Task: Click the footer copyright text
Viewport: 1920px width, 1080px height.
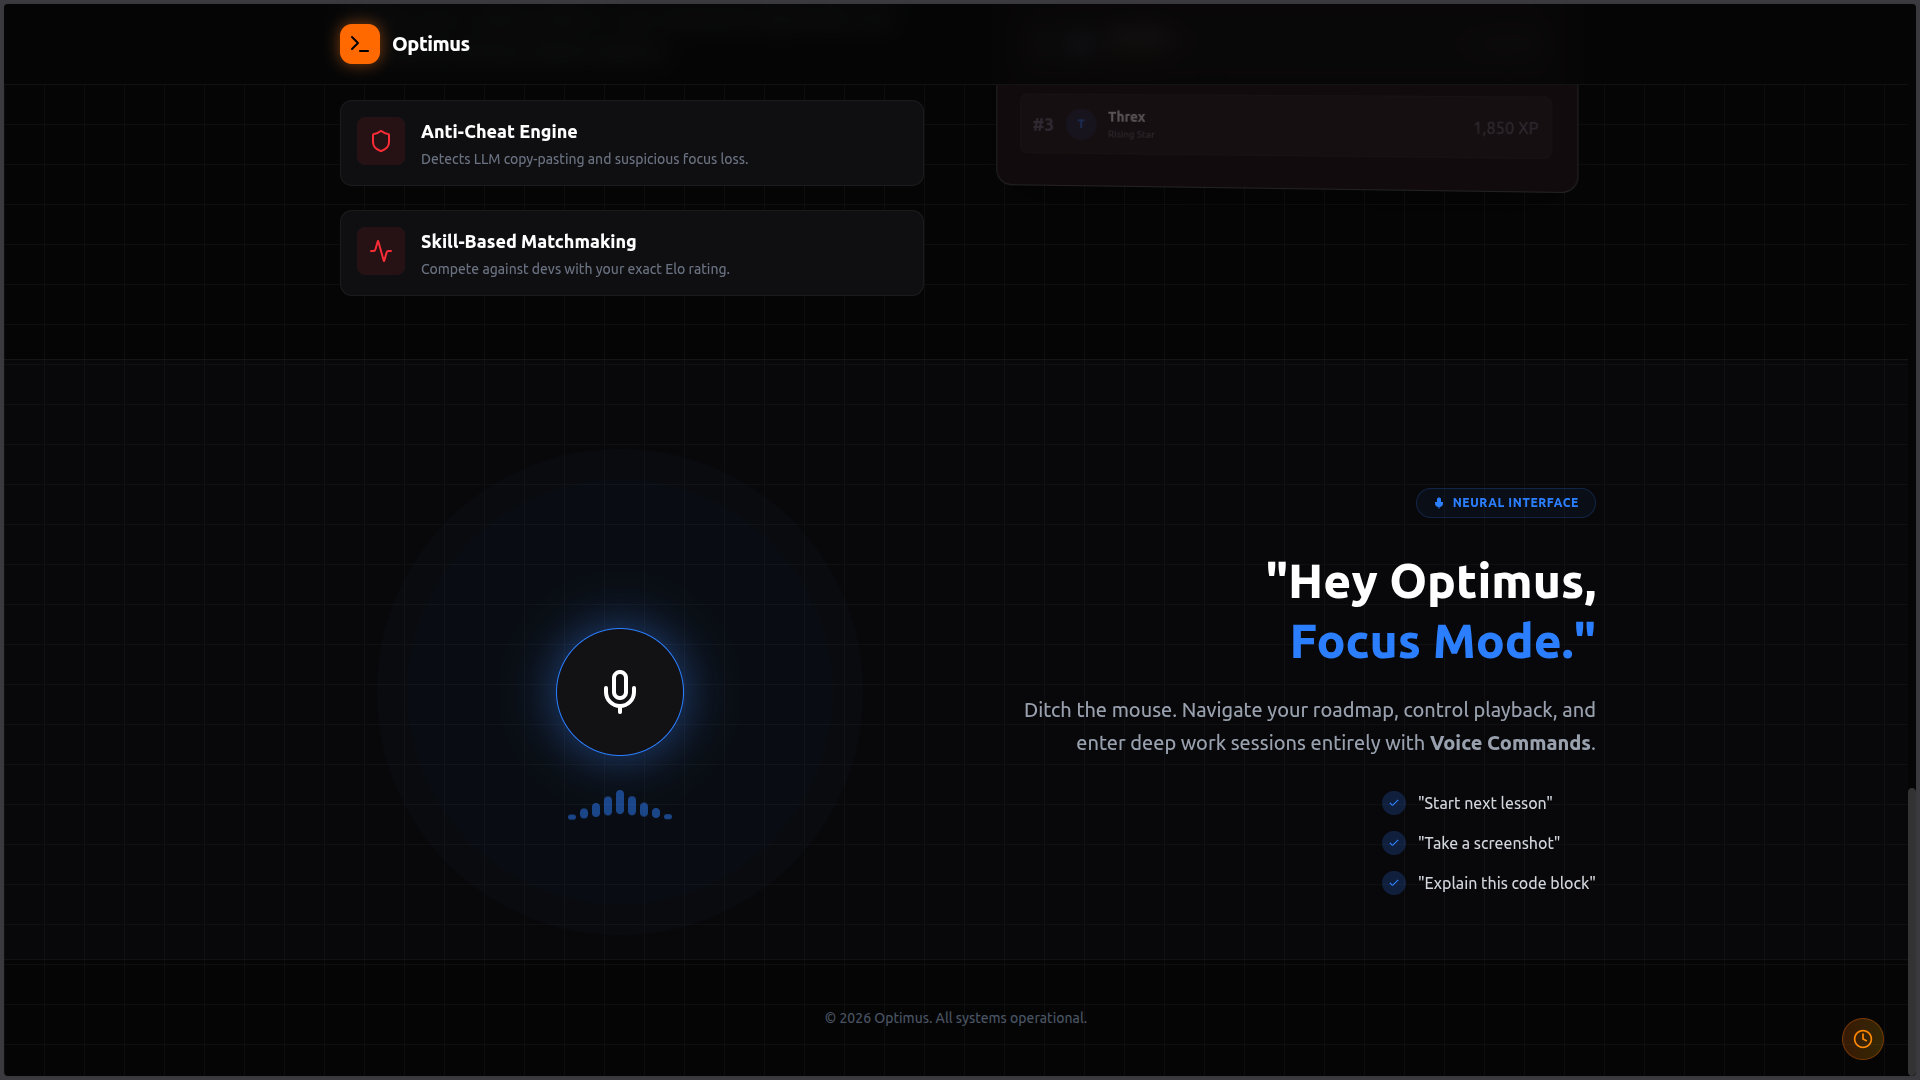Action: [x=955, y=1018]
